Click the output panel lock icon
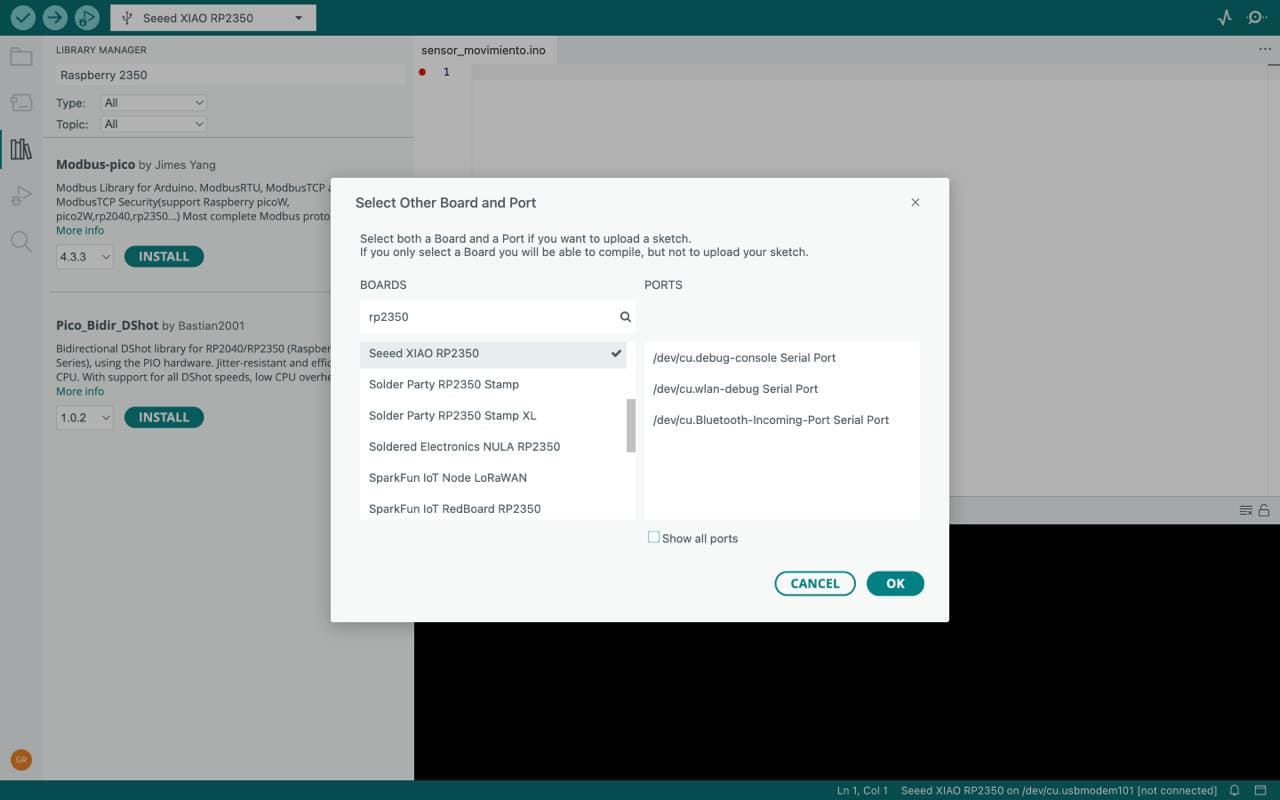Screen dimensions: 1280x800 pyautogui.click(x=1264, y=510)
